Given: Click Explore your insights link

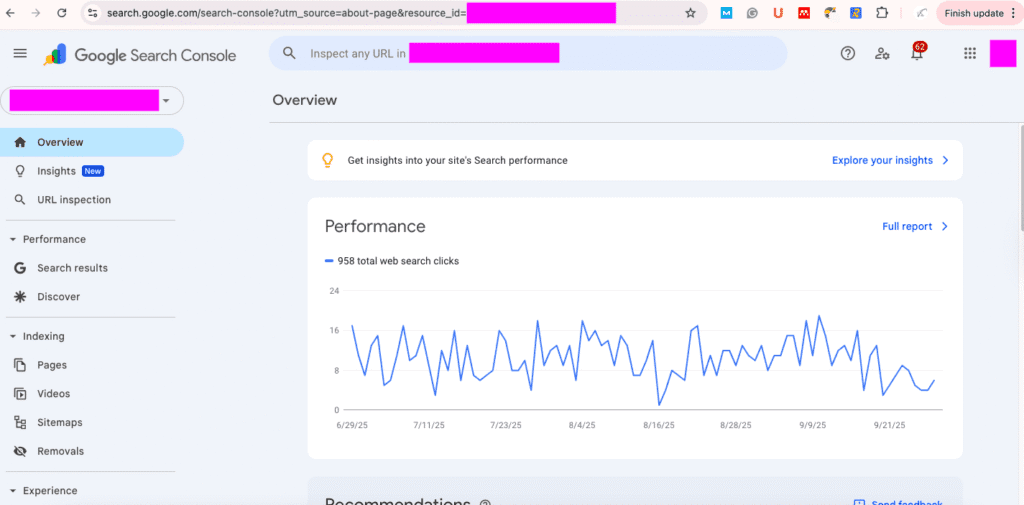Looking at the screenshot, I should tap(882, 160).
